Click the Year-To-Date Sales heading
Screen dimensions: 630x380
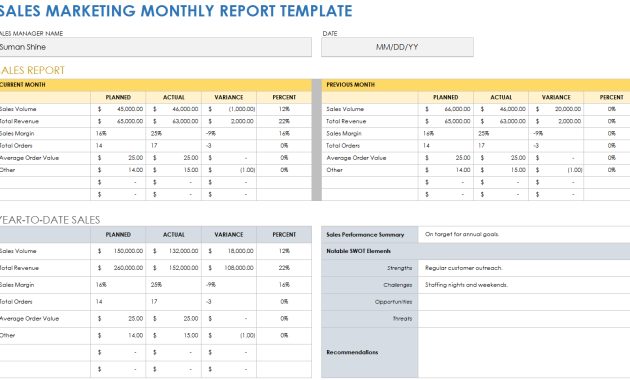click(x=50, y=220)
